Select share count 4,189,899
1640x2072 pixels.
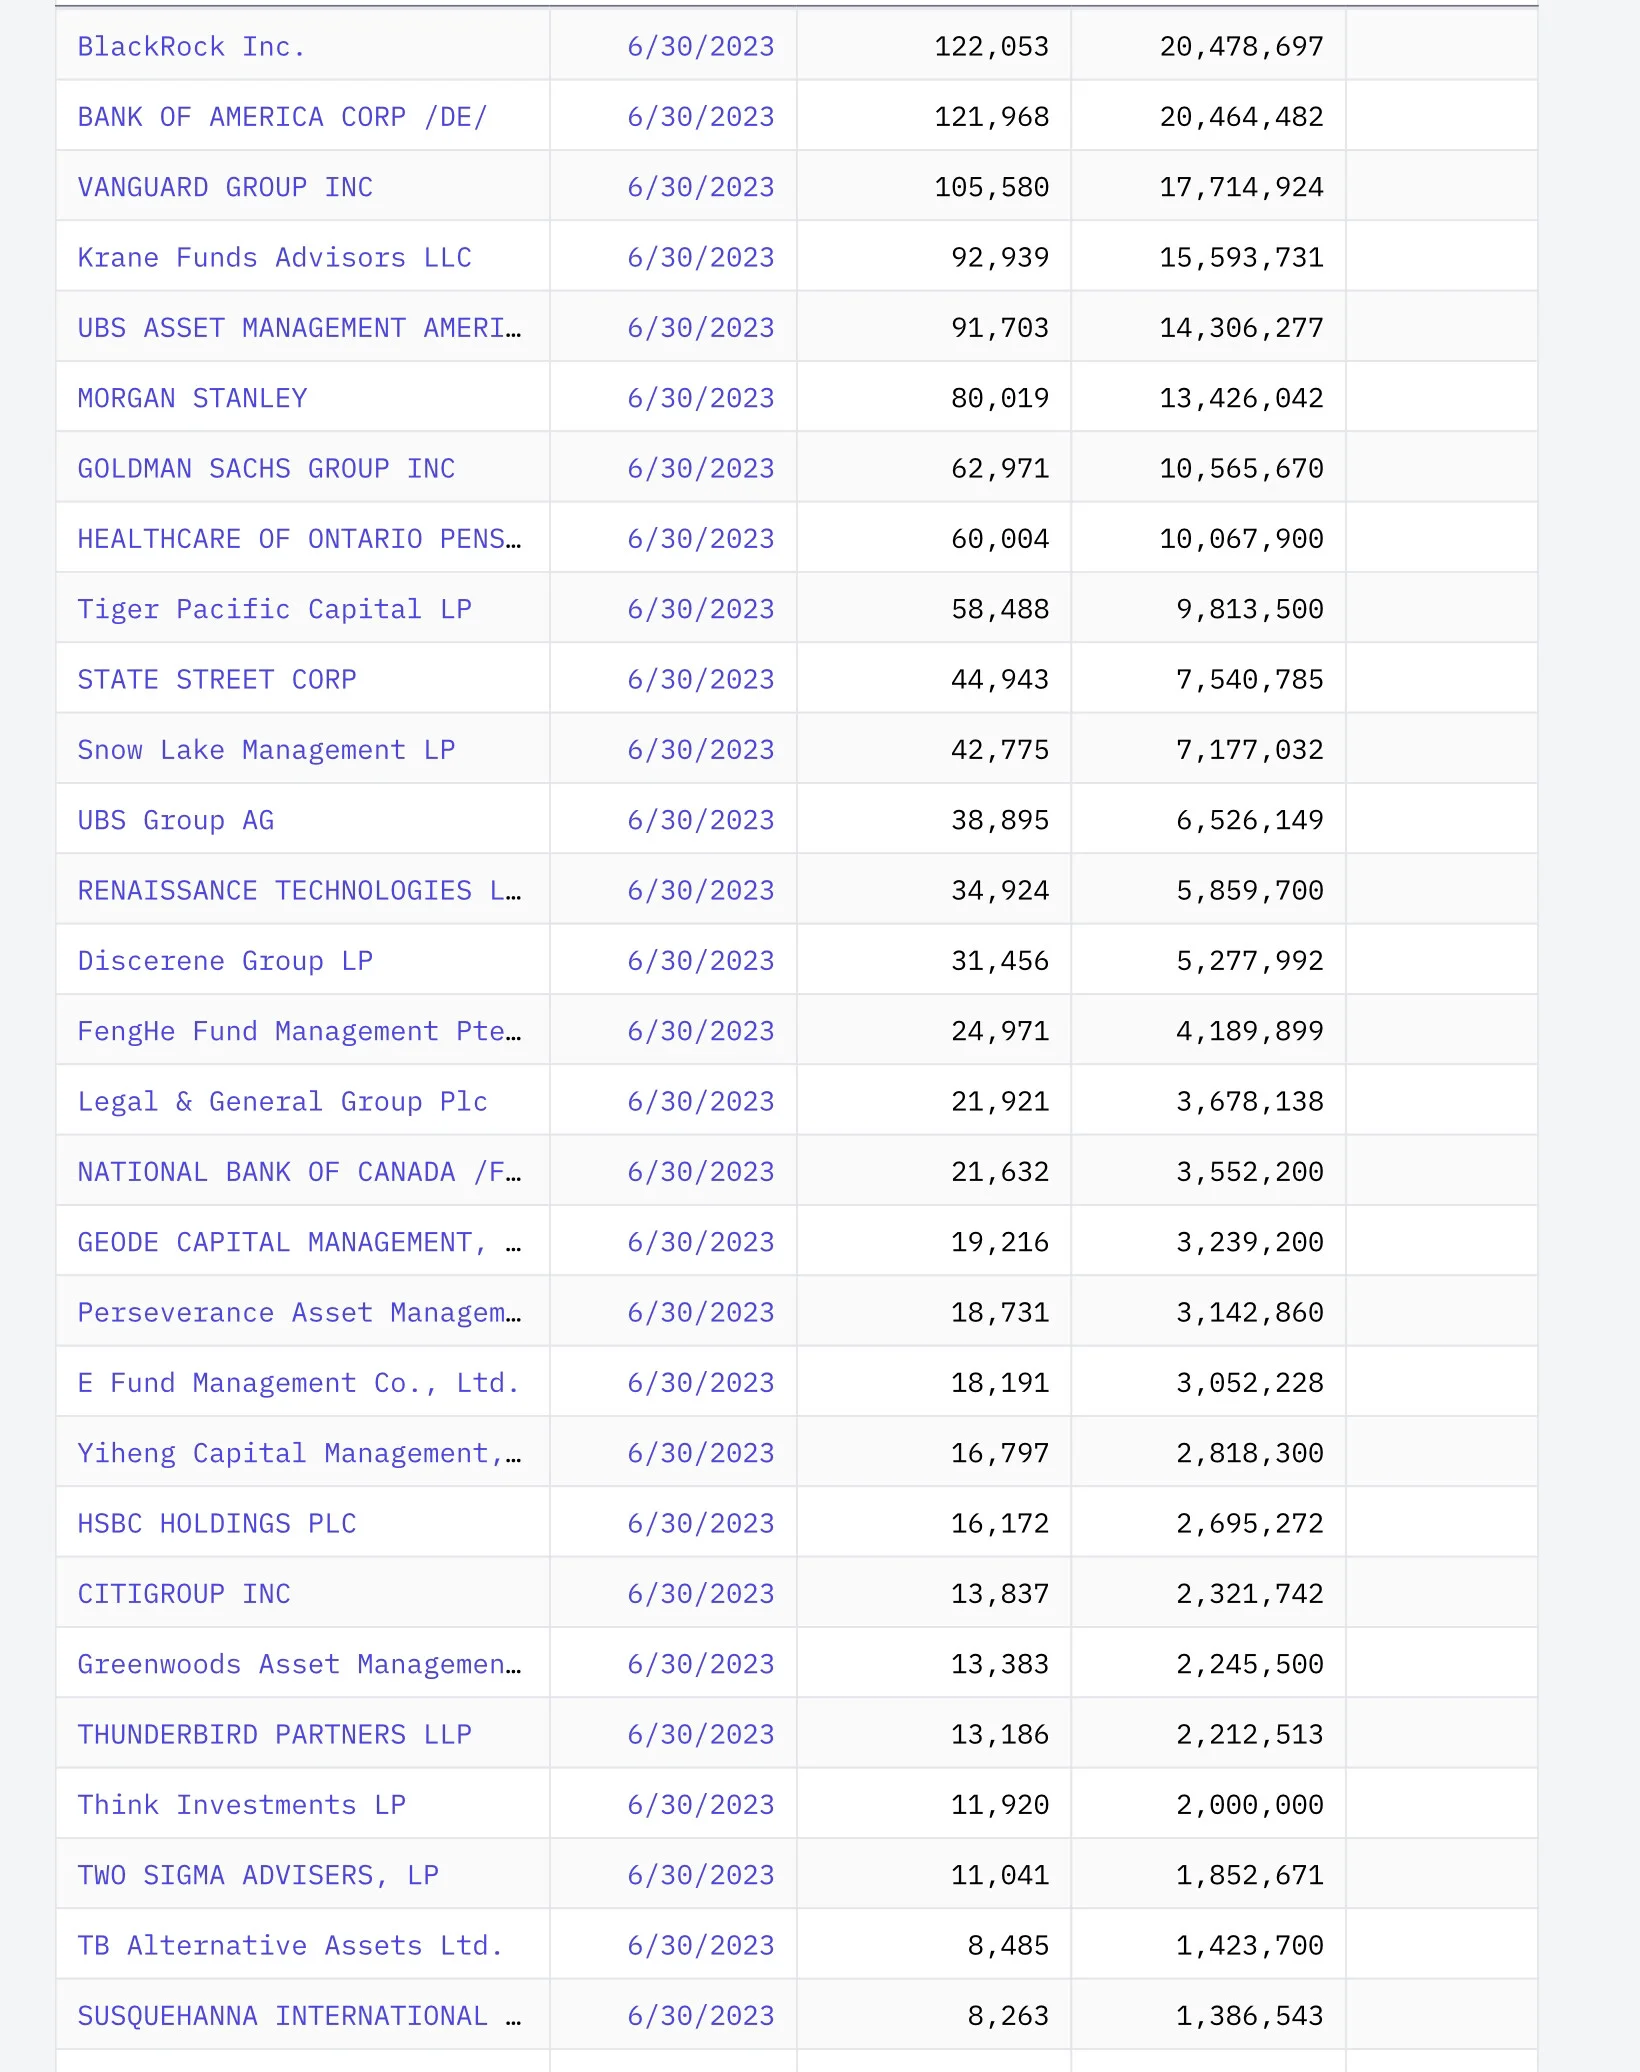(x=1250, y=1031)
